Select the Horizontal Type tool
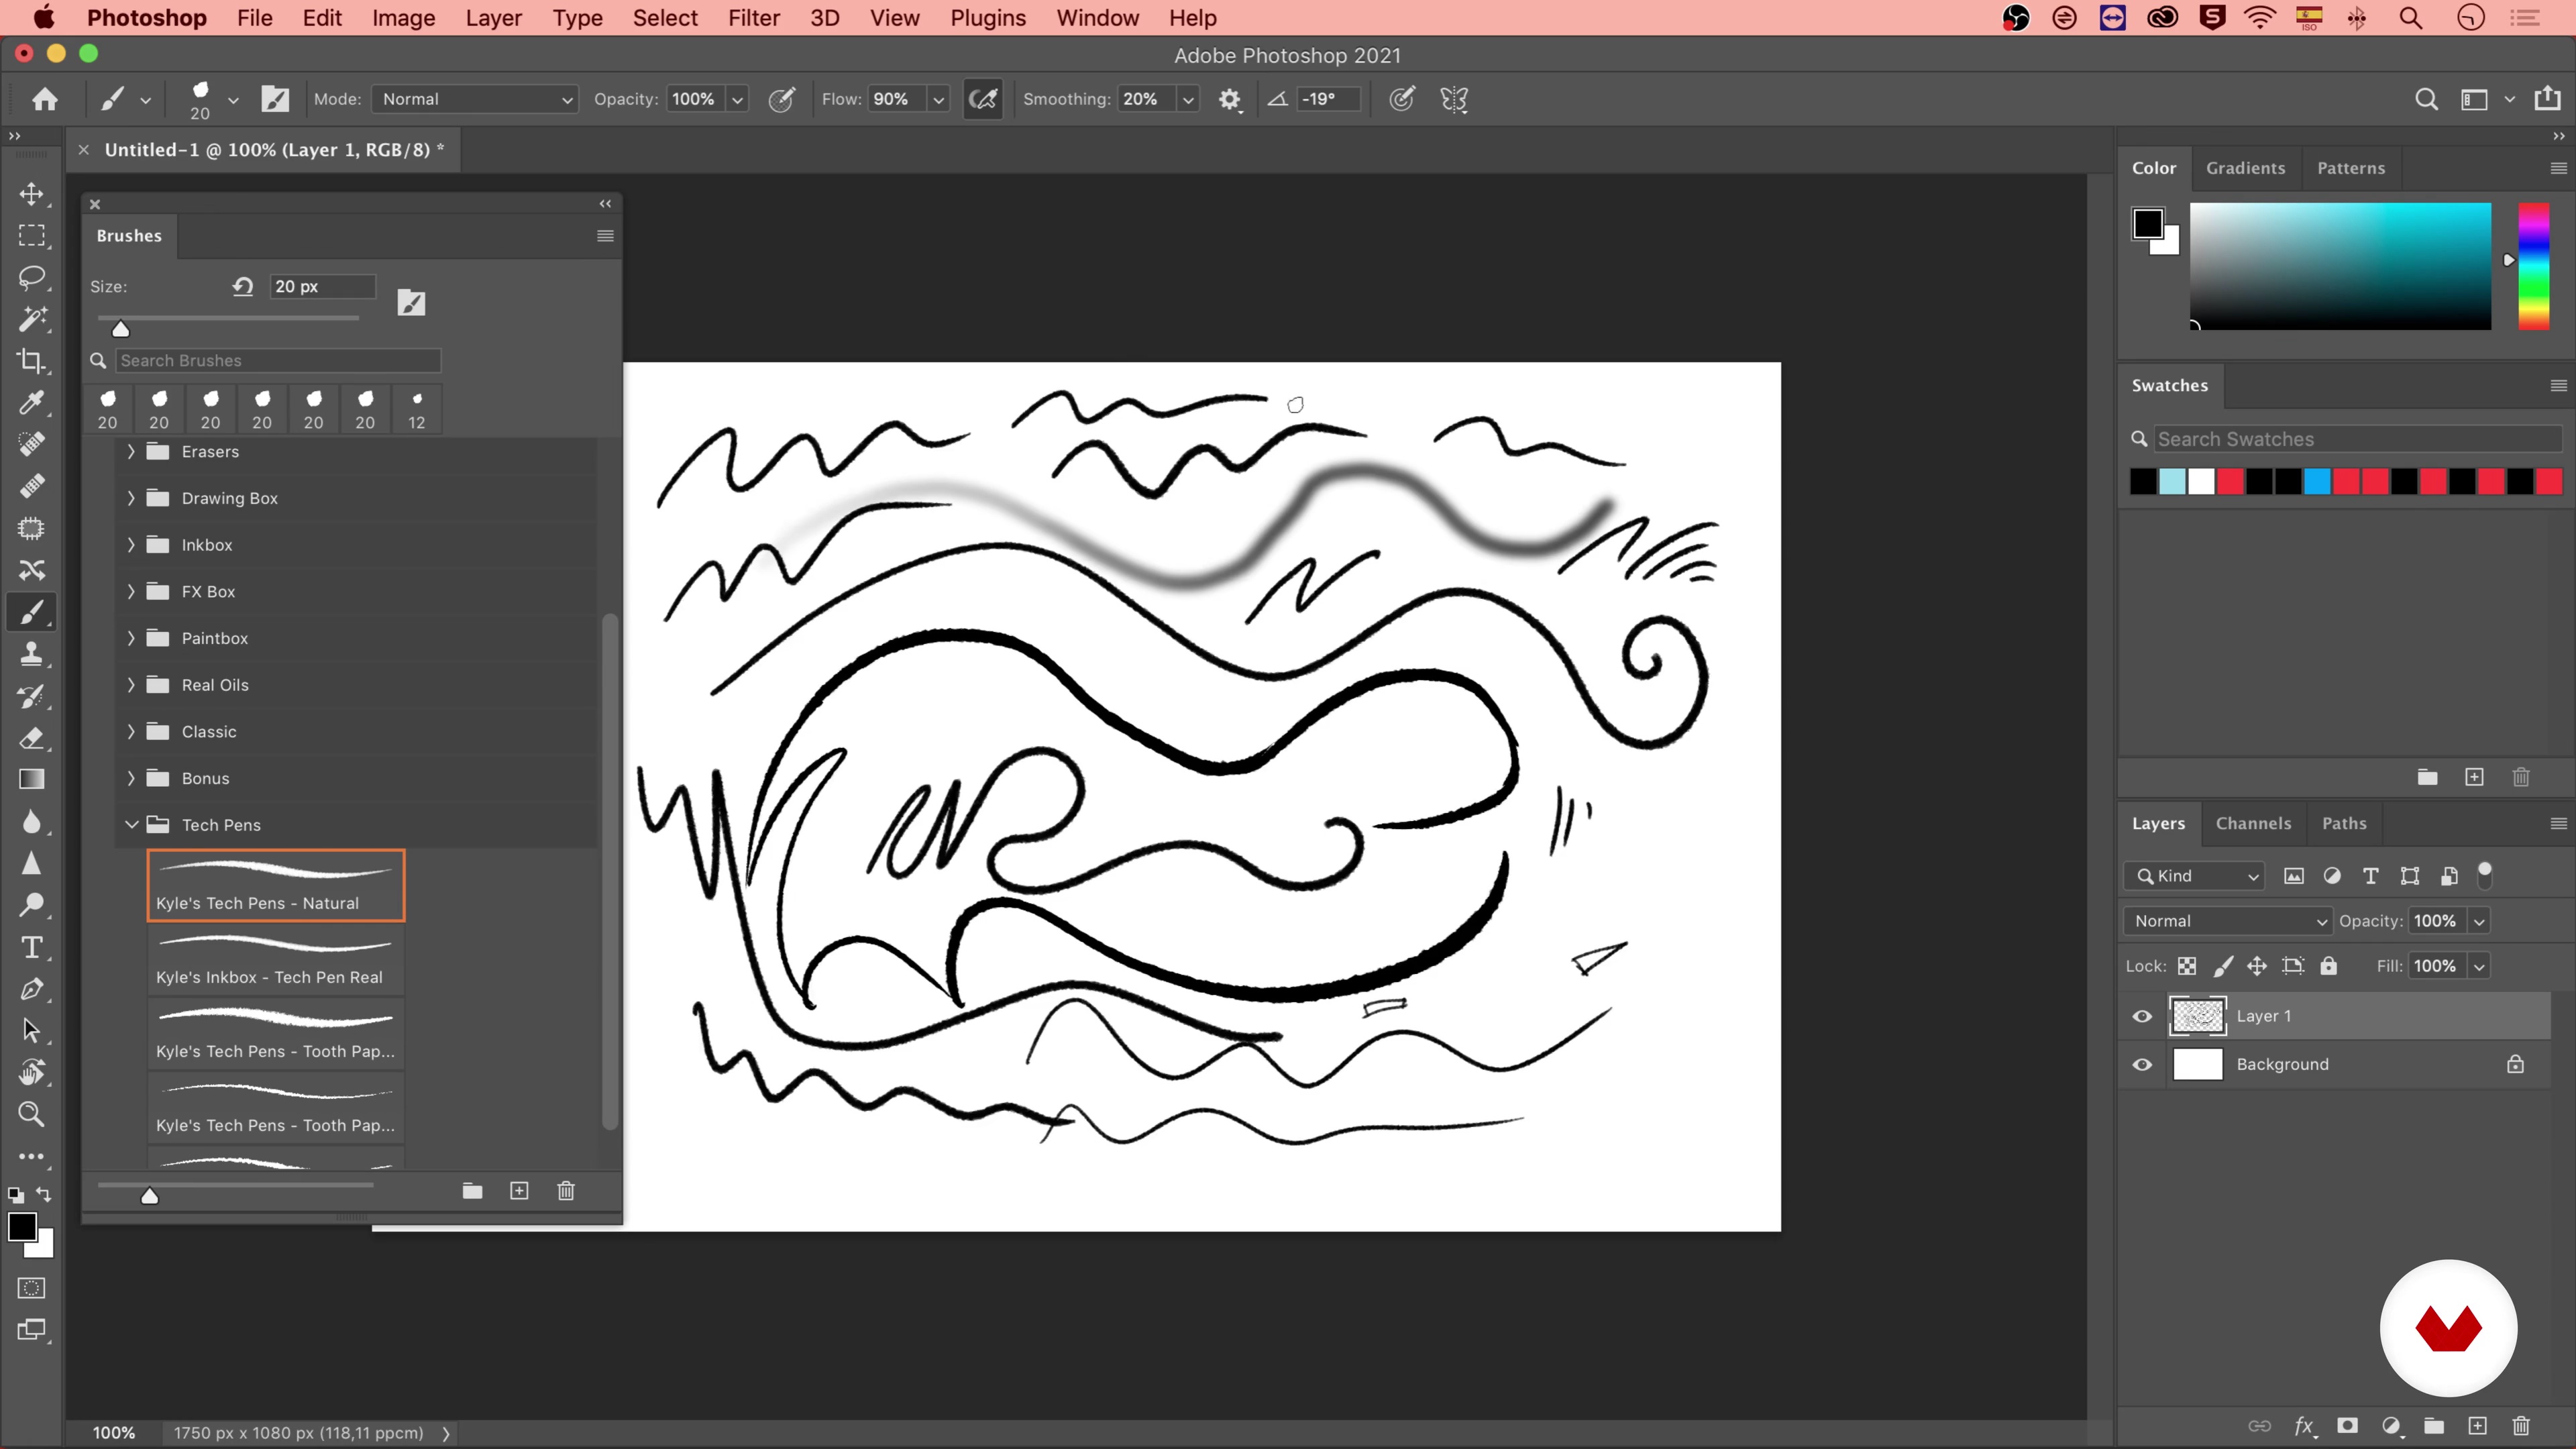The height and width of the screenshot is (1449, 2576). (32, 947)
